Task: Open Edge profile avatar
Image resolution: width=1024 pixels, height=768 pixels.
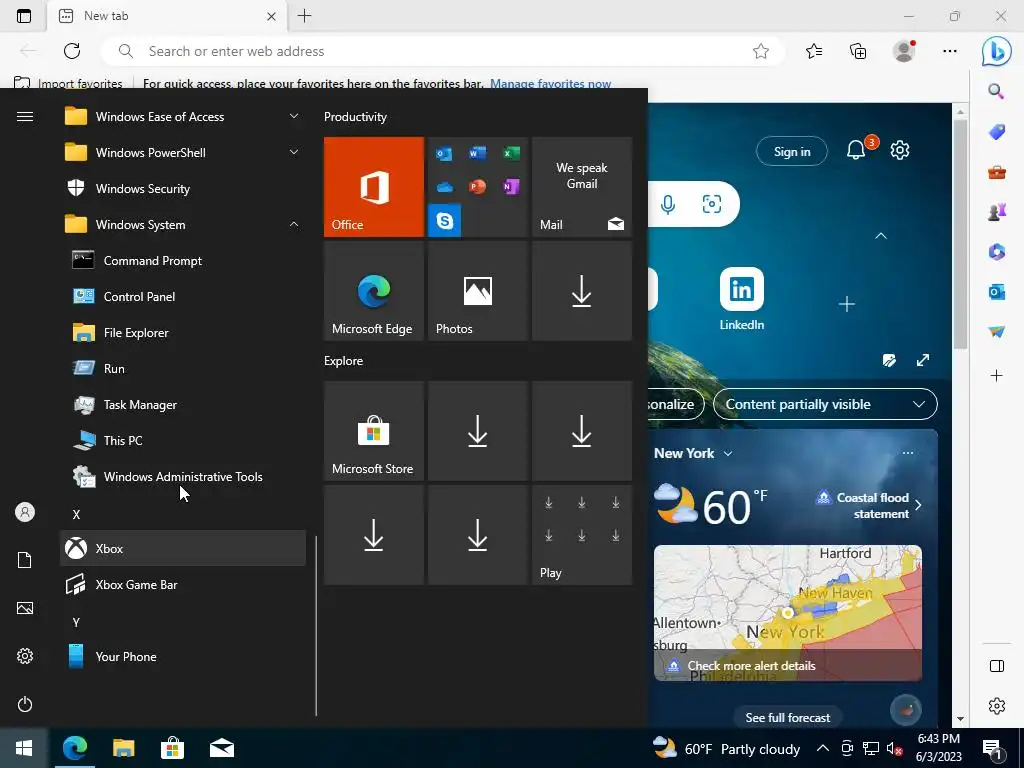Action: [x=904, y=51]
